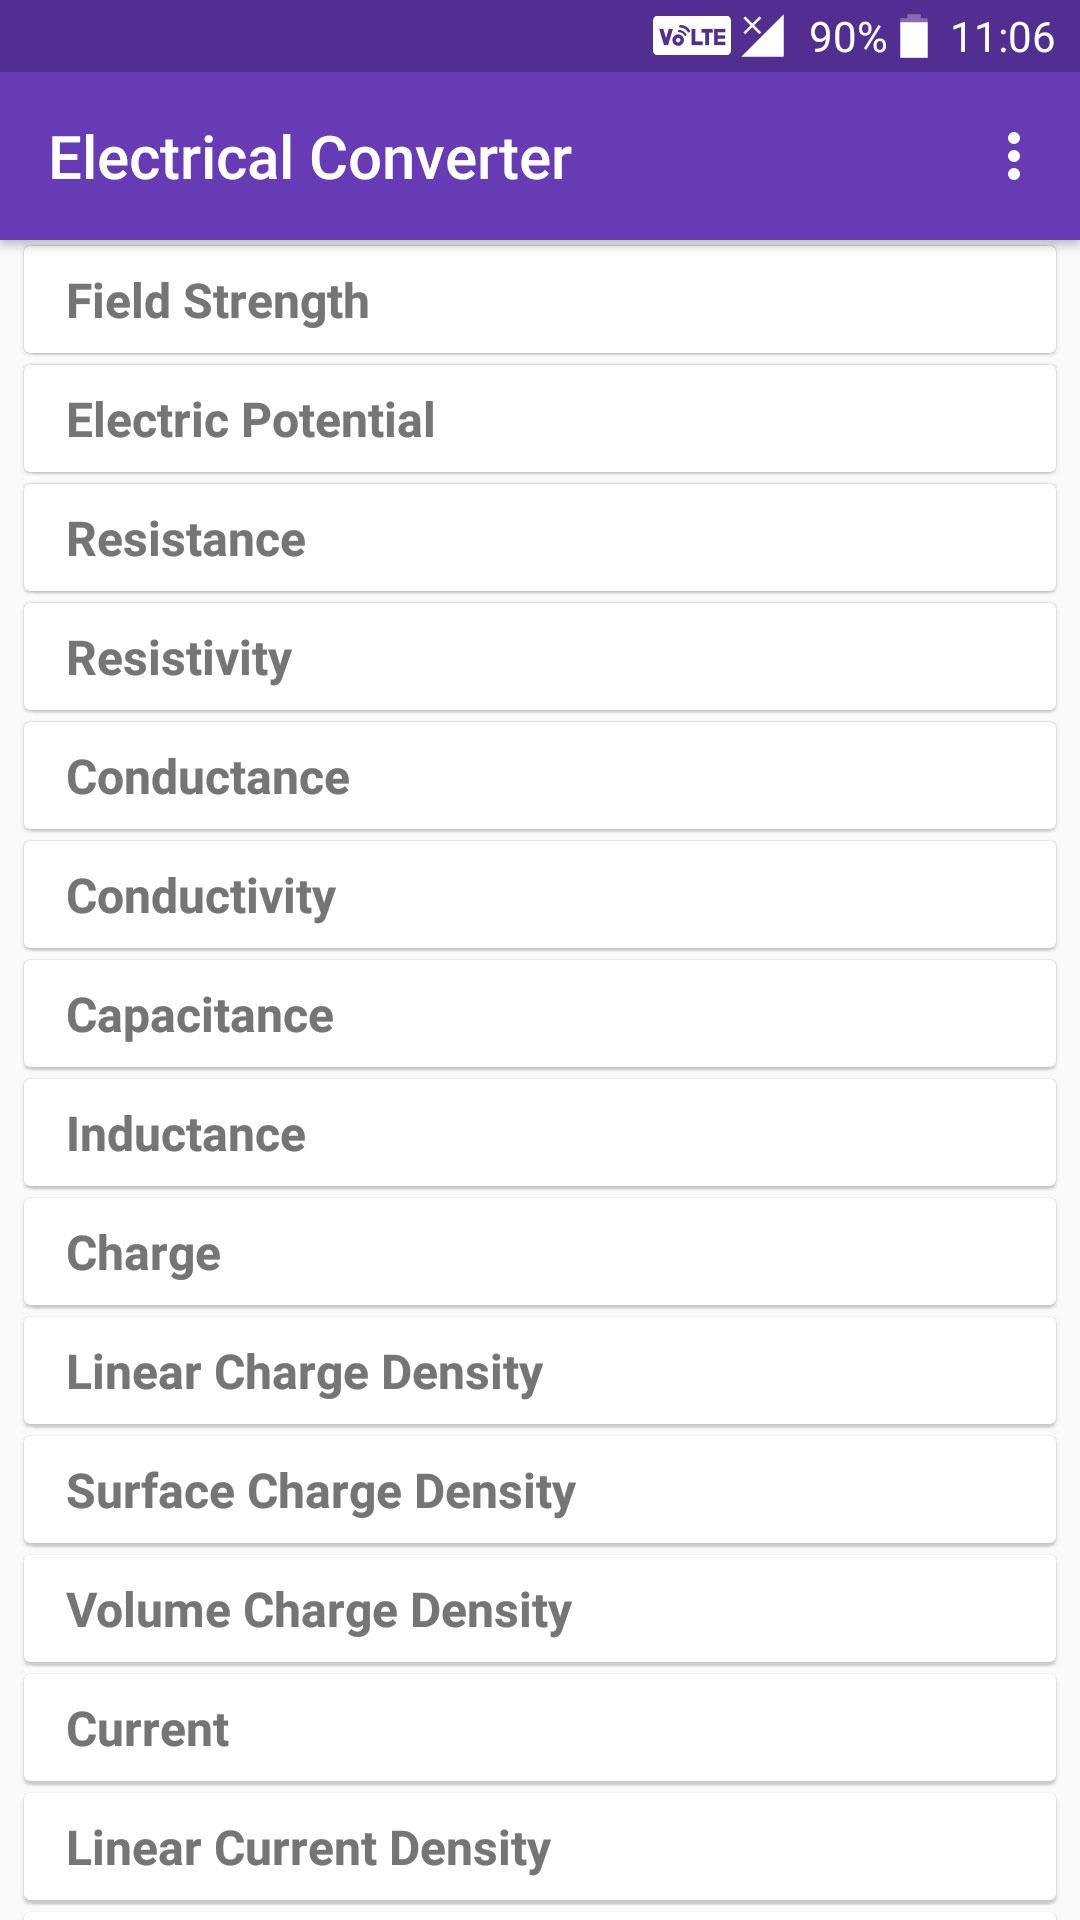
Task: Select Linear Current Density
Action: (x=540, y=1847)
